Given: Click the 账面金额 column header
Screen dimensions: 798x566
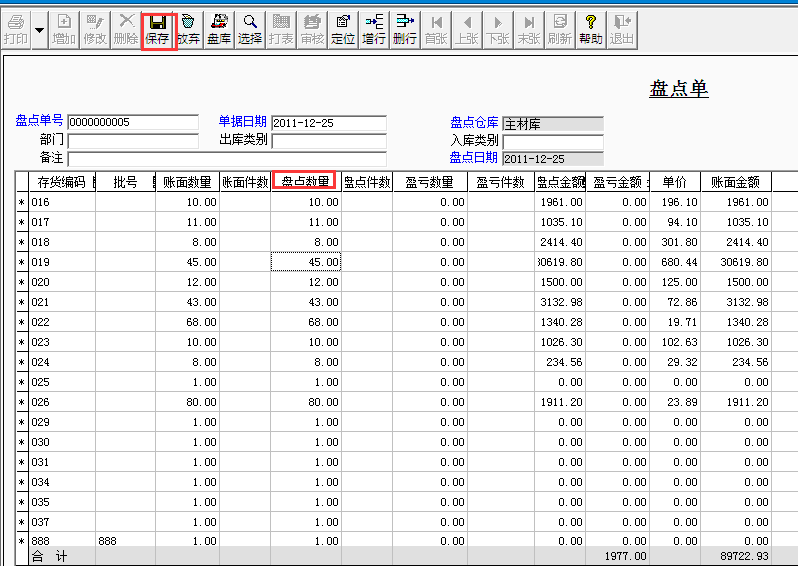Looking at the screenshot, I should point(735,182).
